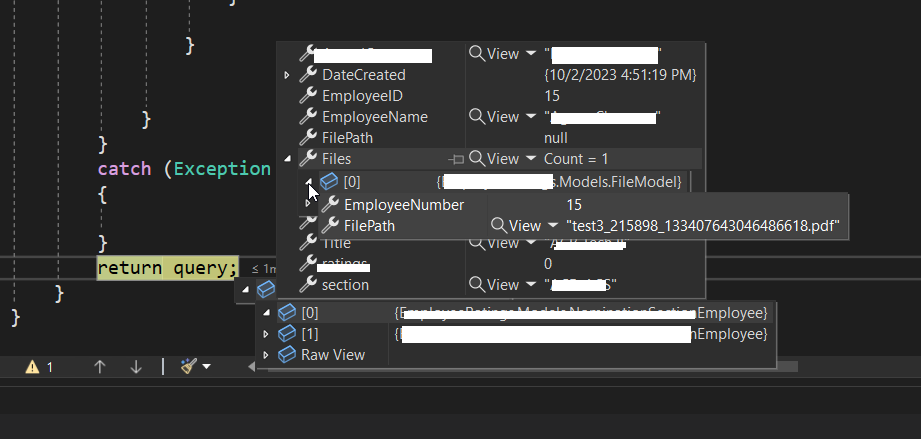921x439 pixels.
Task: Collapse the Files property node
Action: coord(287,159)
